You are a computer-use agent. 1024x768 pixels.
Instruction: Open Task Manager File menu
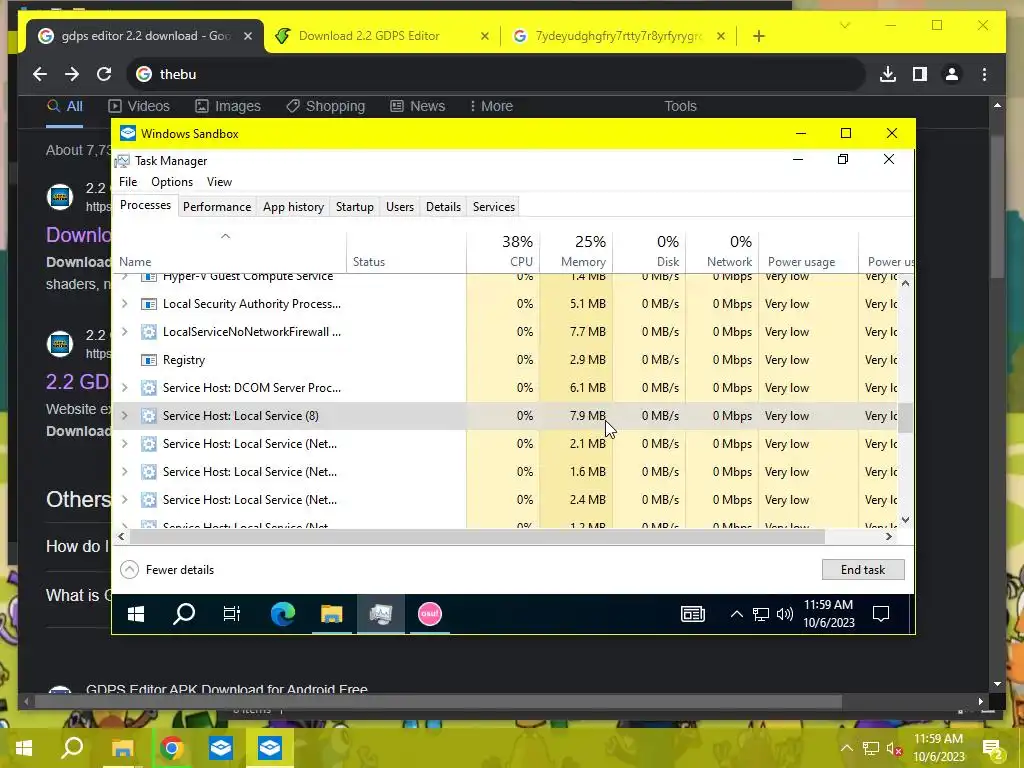(x=128, y=182)
